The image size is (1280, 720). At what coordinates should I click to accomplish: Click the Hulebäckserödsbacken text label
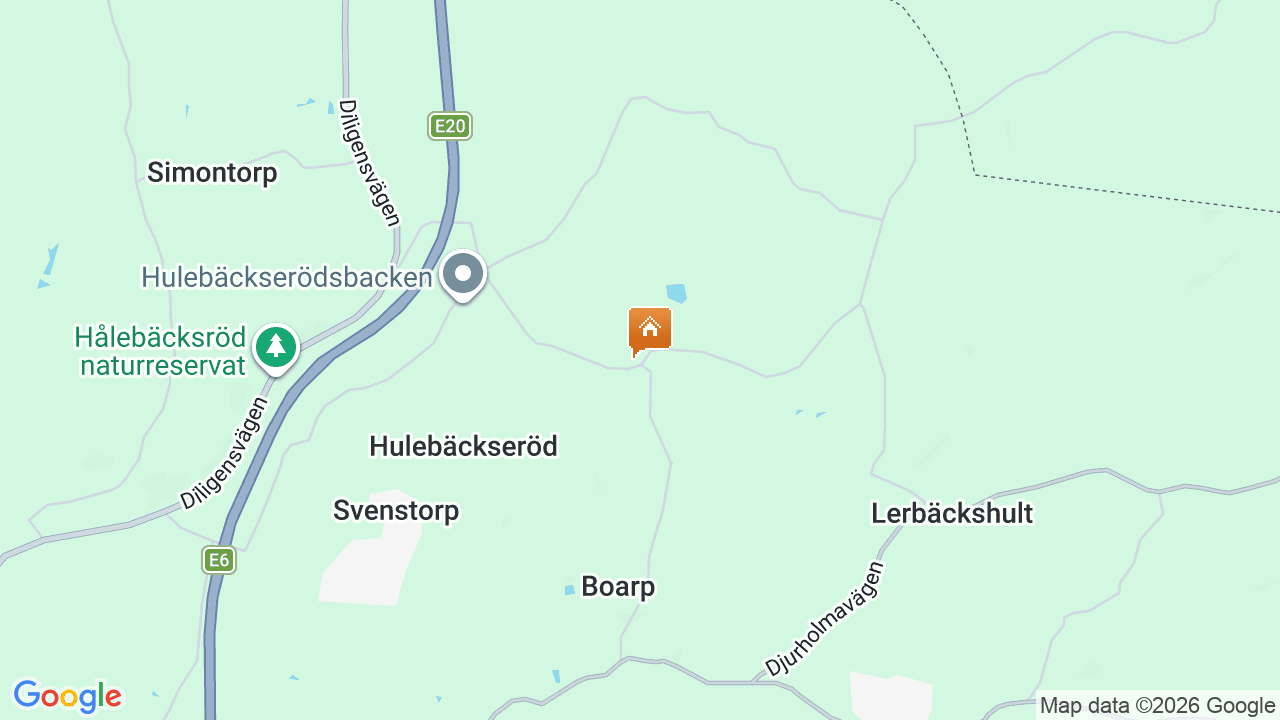point(287,277)
